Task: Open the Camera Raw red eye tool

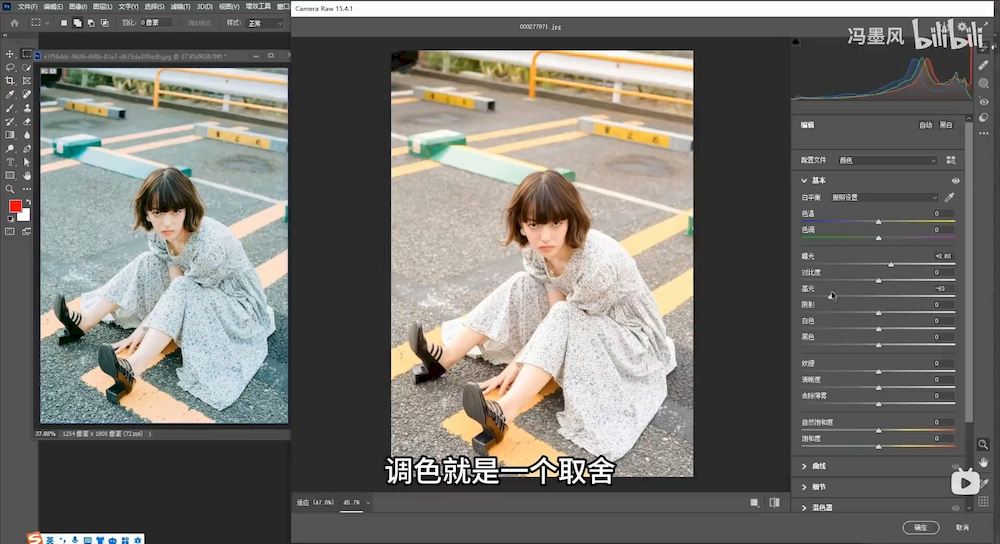Action: pos(984,101)
